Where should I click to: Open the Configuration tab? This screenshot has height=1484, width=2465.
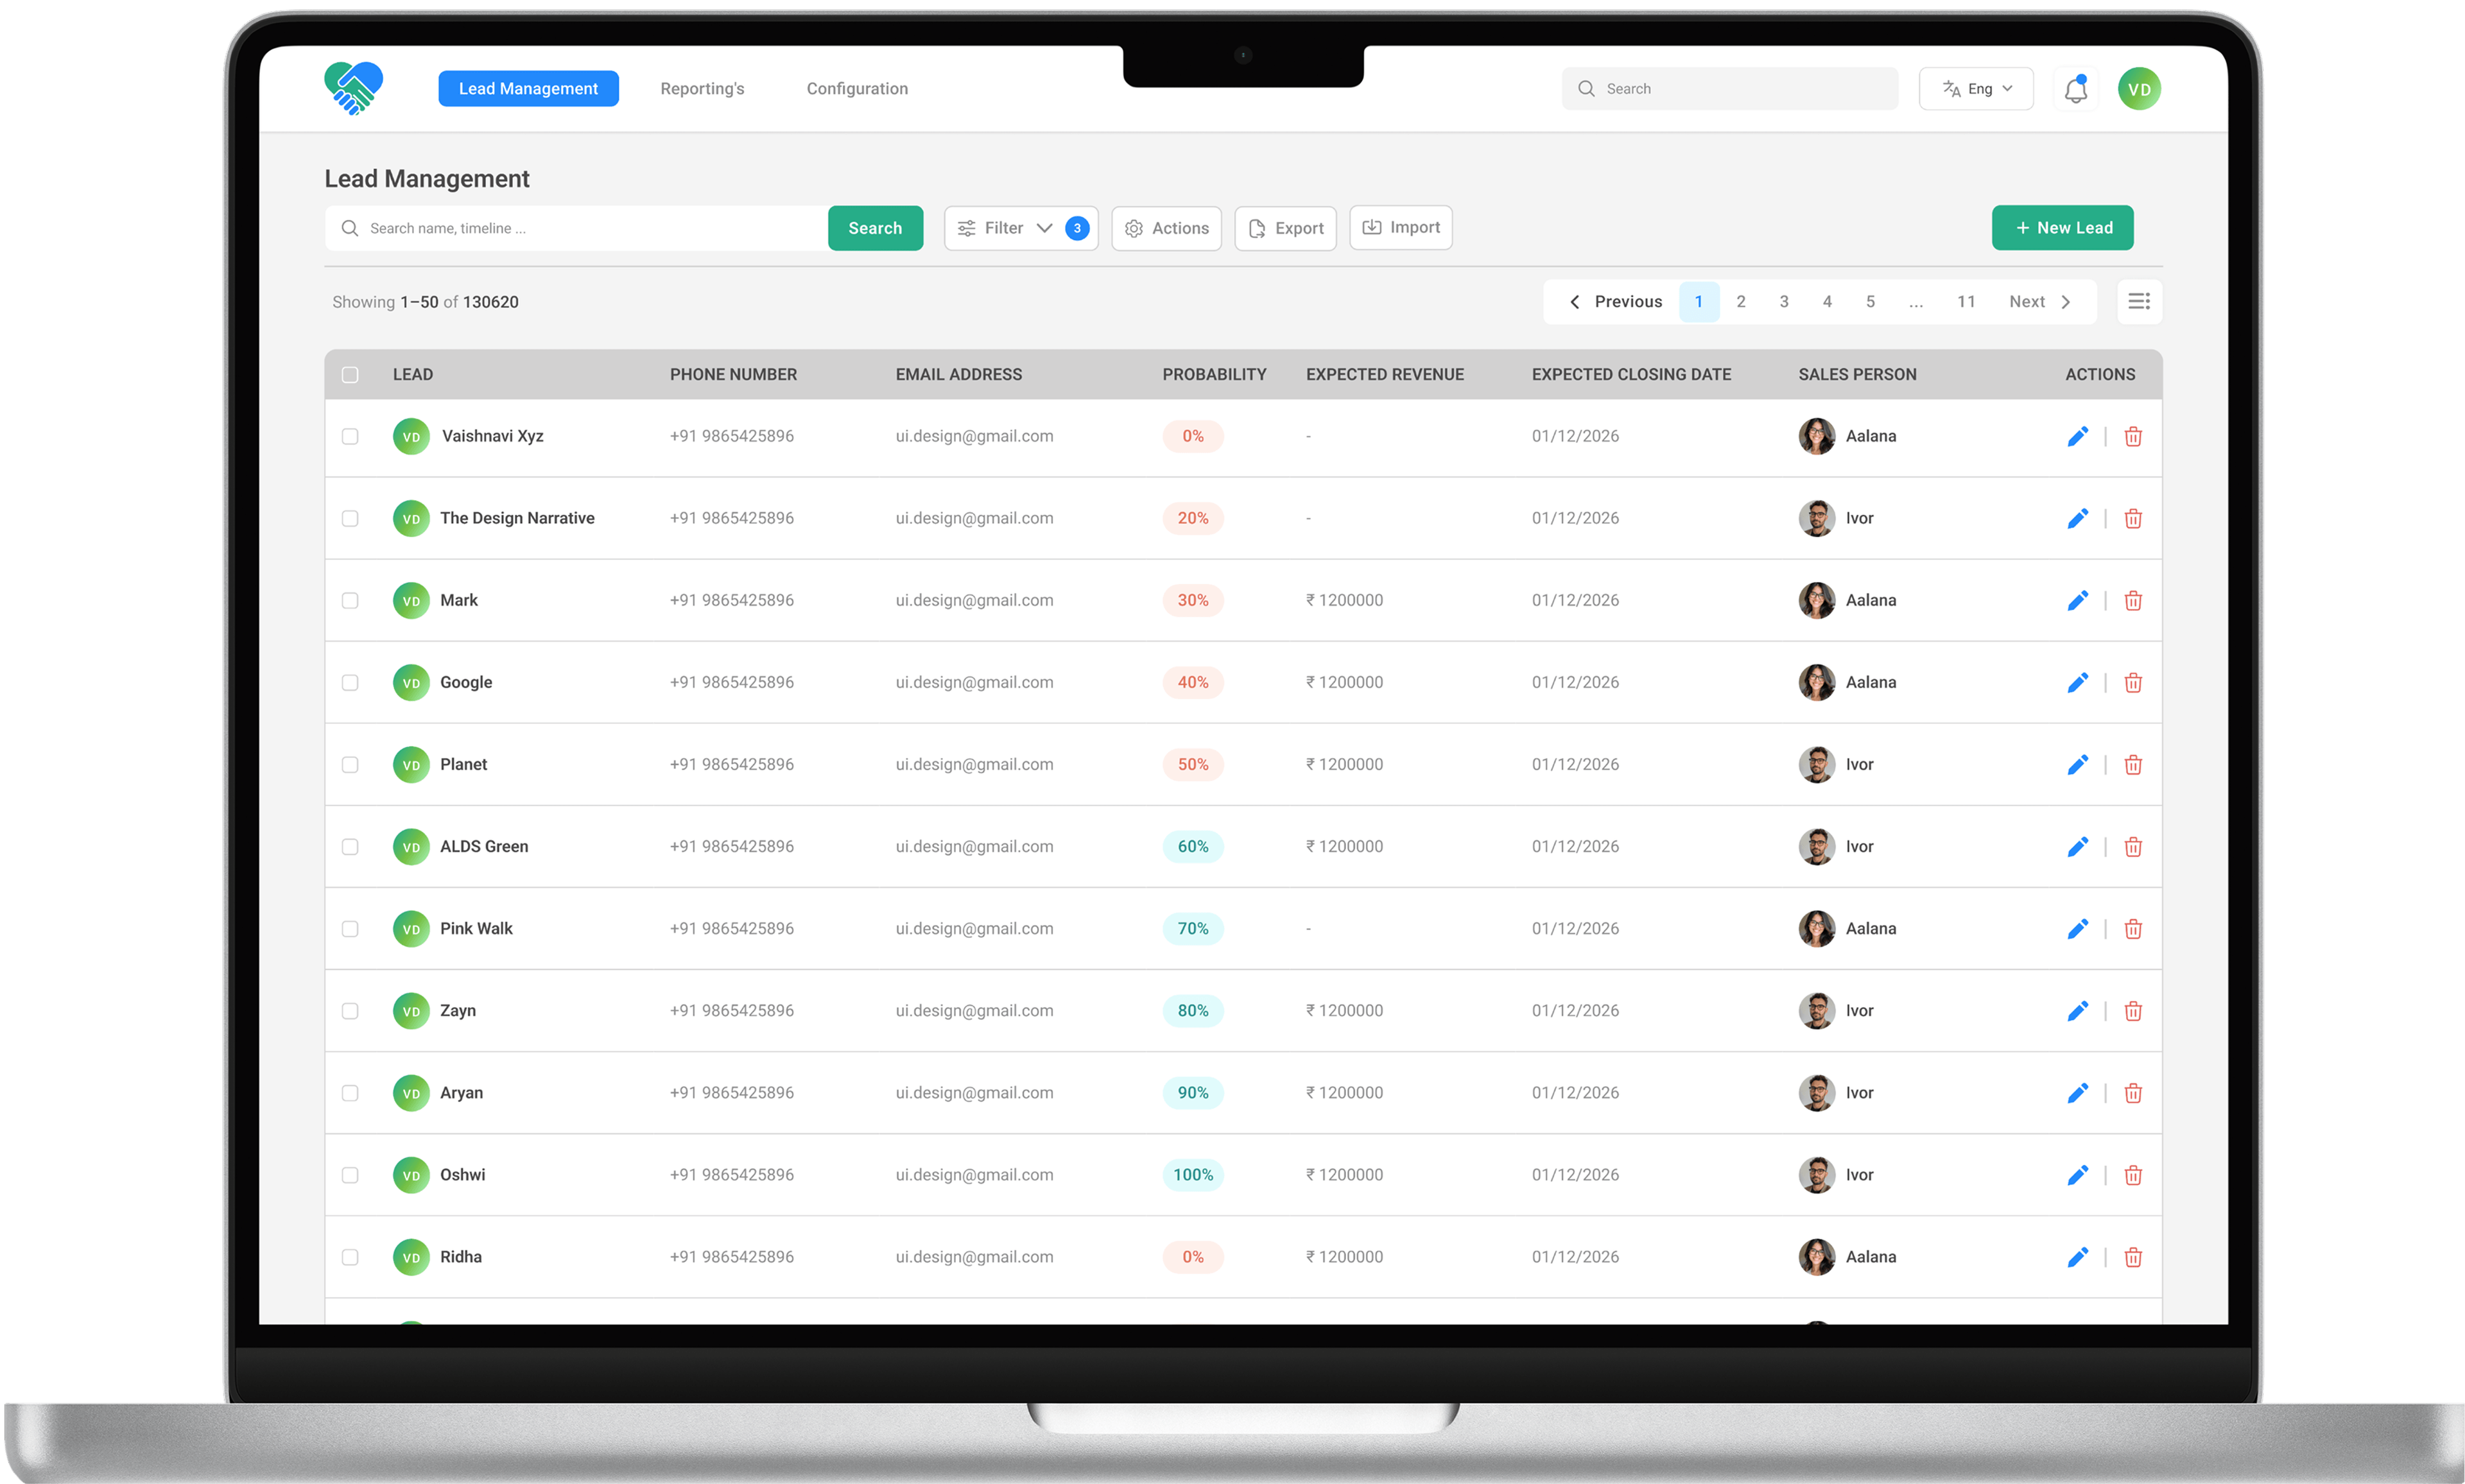coord(857,89)
